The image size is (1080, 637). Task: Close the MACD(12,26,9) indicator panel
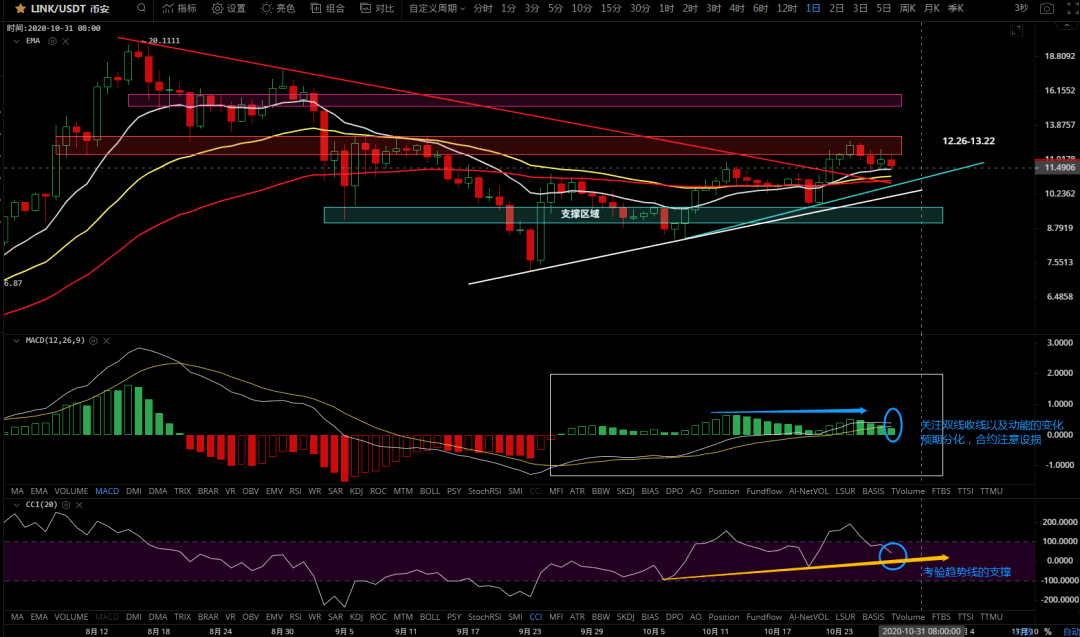[106, 341]
